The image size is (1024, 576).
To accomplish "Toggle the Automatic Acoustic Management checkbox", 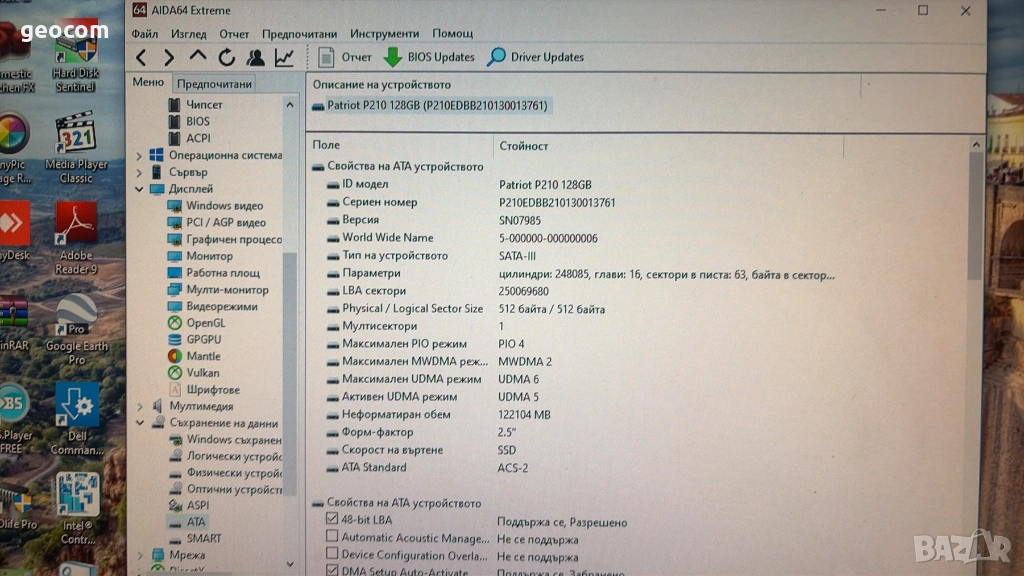I will coord(332,538).
